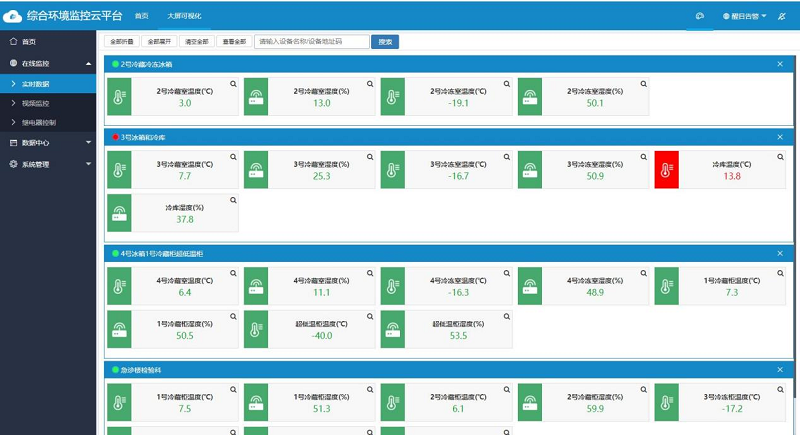The height and width of the screenshot is (435, 800).
Task: Click the device name search input field
Action: pyautogui.click(x=312, y=42)
